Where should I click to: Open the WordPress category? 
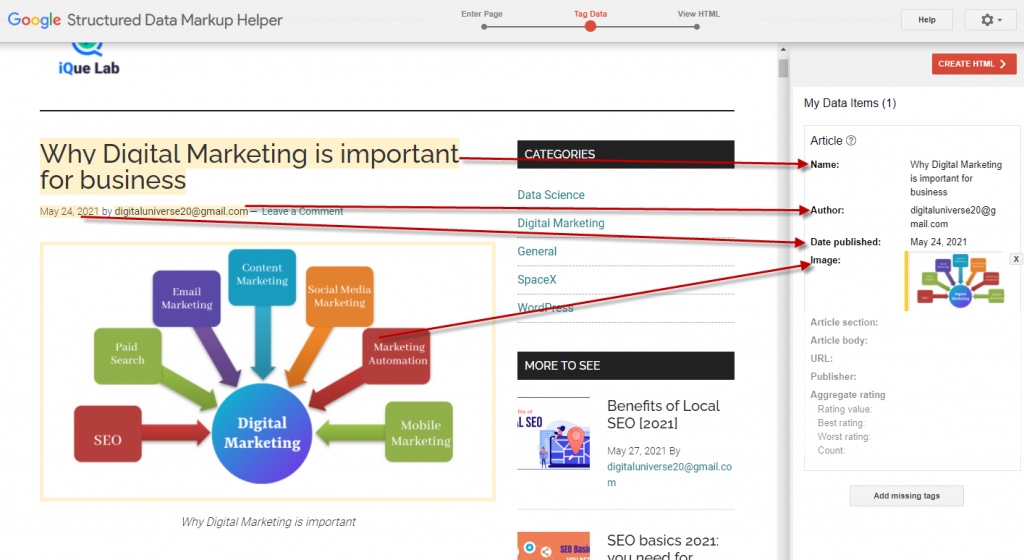(545, 307)
